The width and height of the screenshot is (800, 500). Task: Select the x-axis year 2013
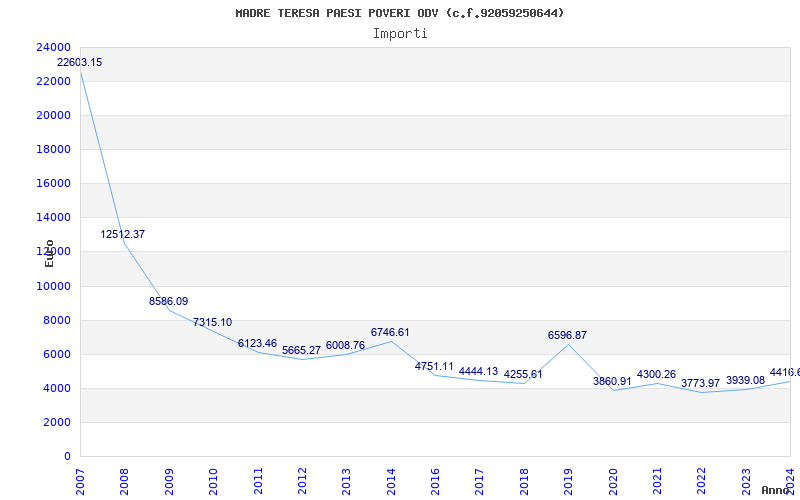point(346,481)
